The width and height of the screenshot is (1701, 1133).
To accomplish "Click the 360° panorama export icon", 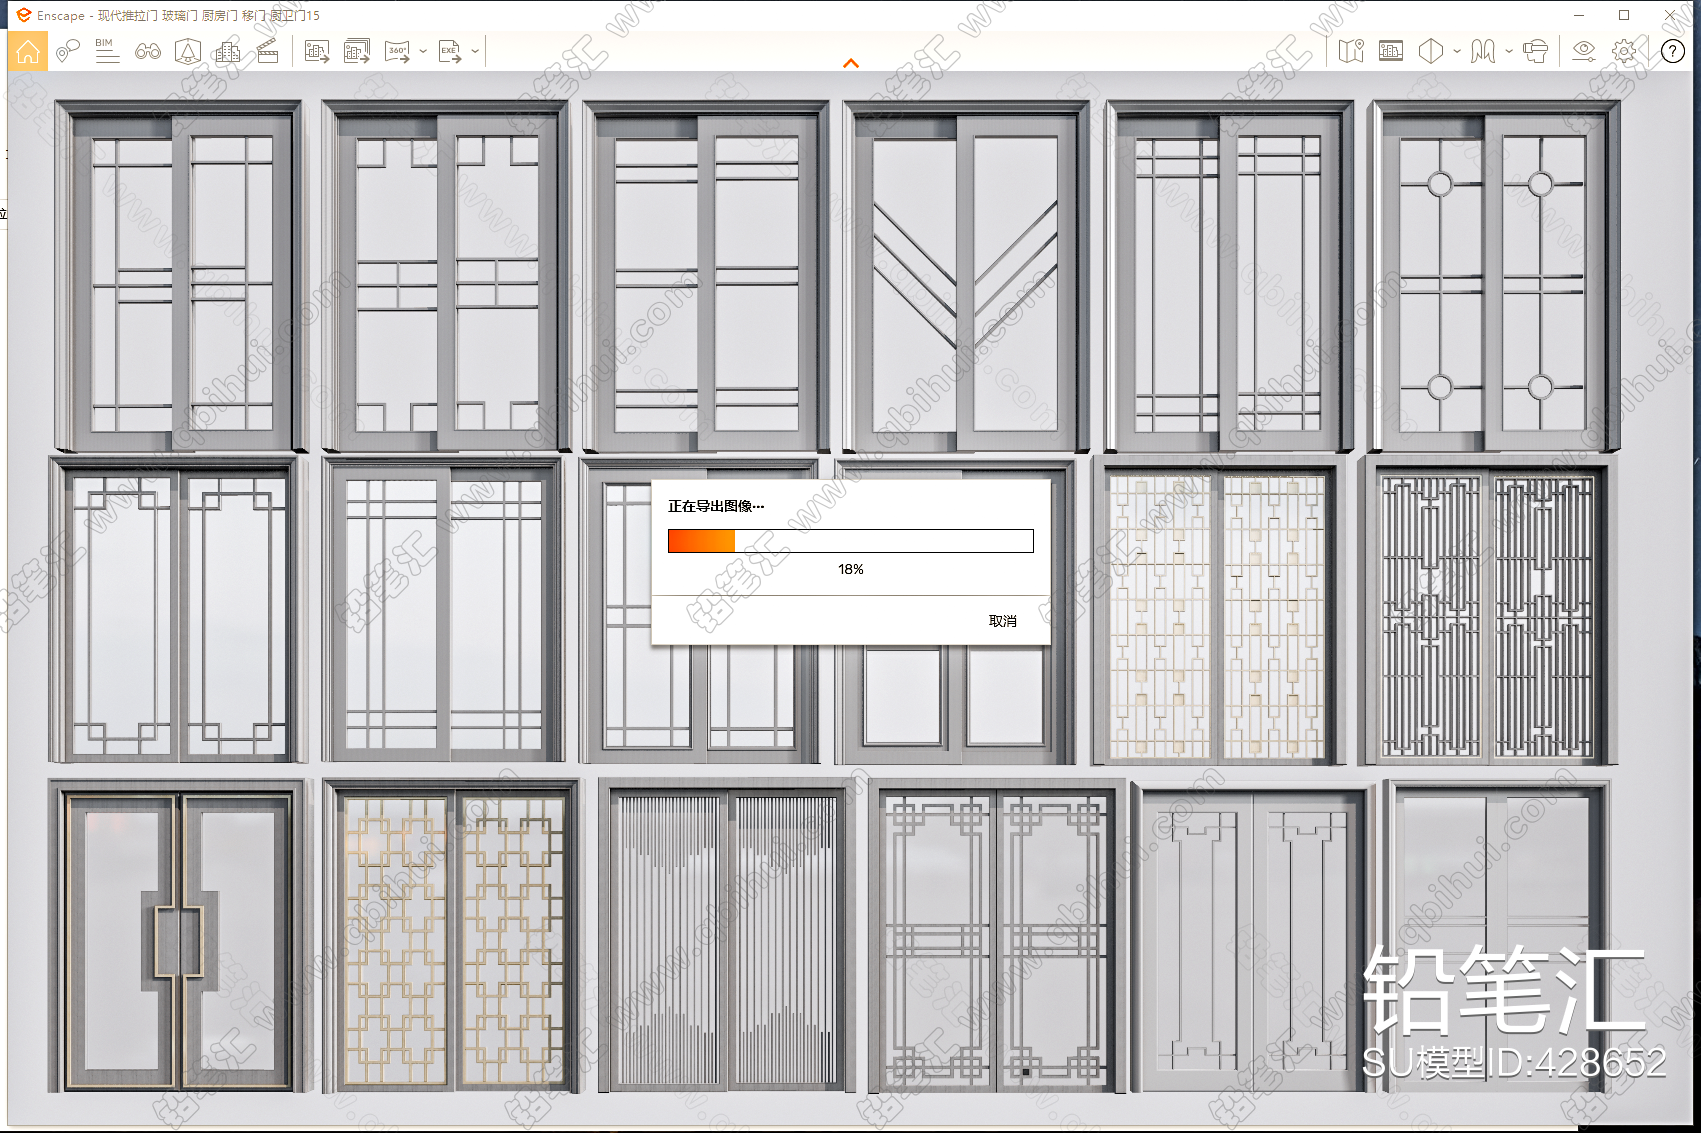I will click(398, 51).
